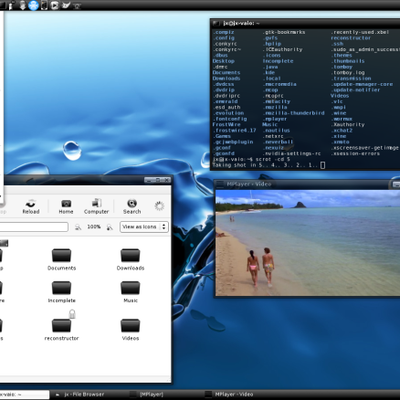Click the terminal icon in terminal title bar
The height and width of the screenshot is (400, 400).
[216, 23]
